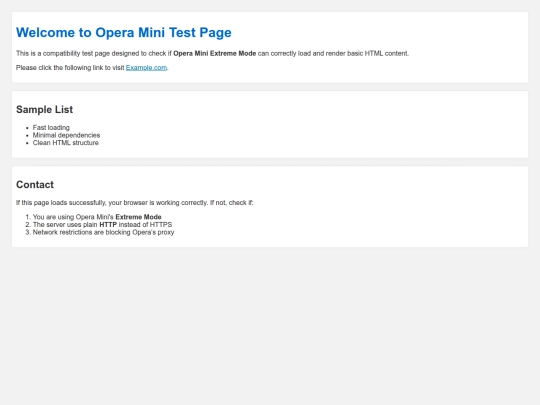Click the item 'Network restrictions are blocking Opera's proxy'
540x405 pixels.
coord(103,232)
